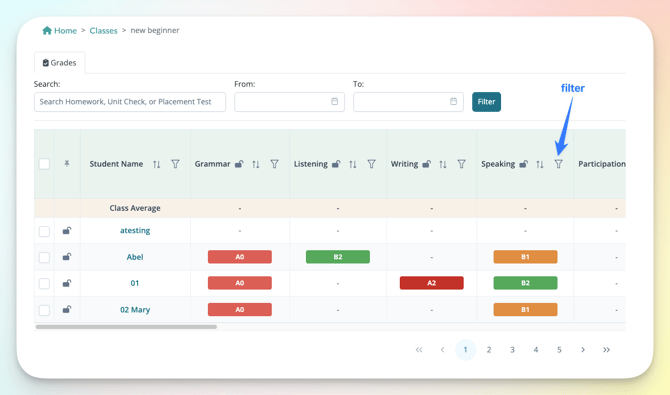Open student 02 Mary's profile link

pyautogui.click(x=135, y=310)
